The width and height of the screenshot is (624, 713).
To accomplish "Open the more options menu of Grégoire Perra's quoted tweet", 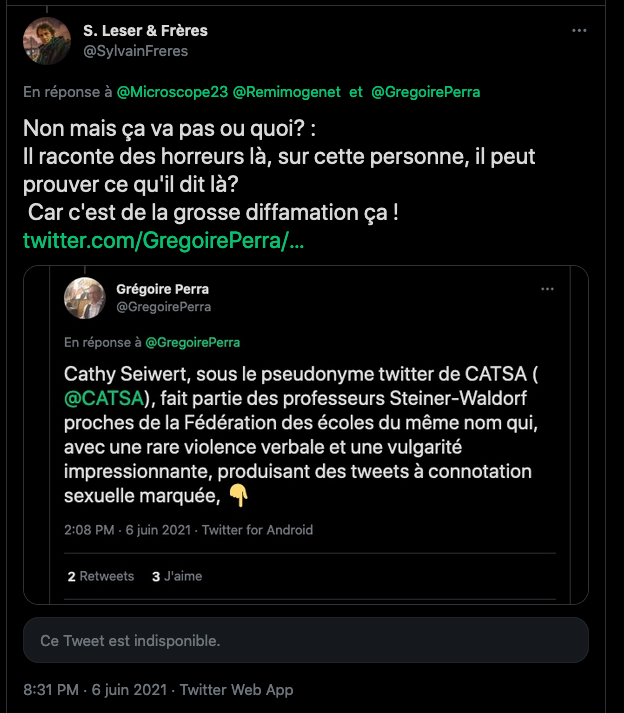I will (x=547, y=289).
